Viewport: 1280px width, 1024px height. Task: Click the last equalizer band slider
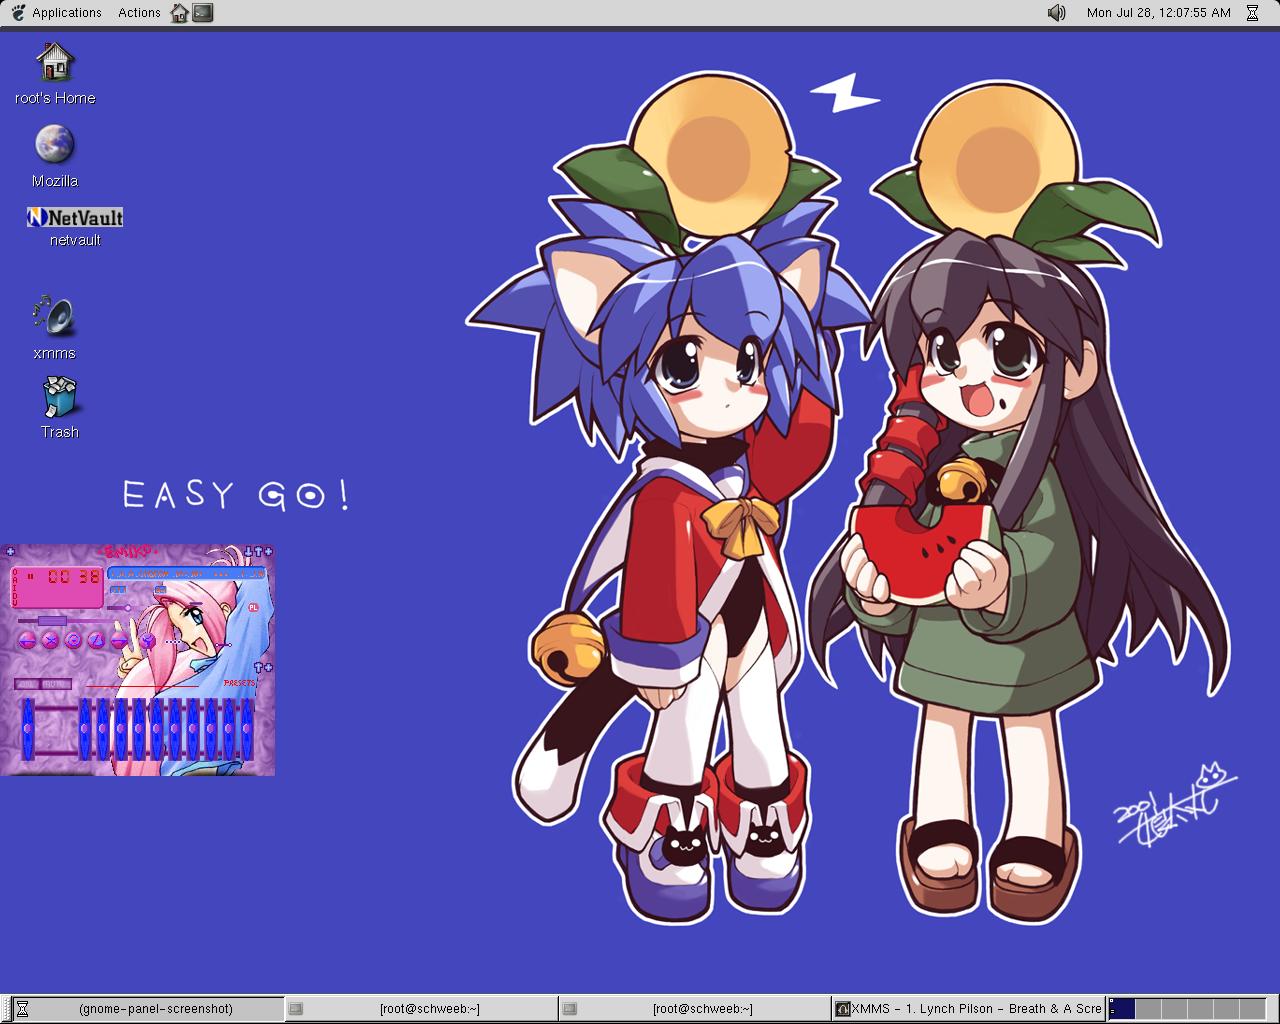coord(247,729)
